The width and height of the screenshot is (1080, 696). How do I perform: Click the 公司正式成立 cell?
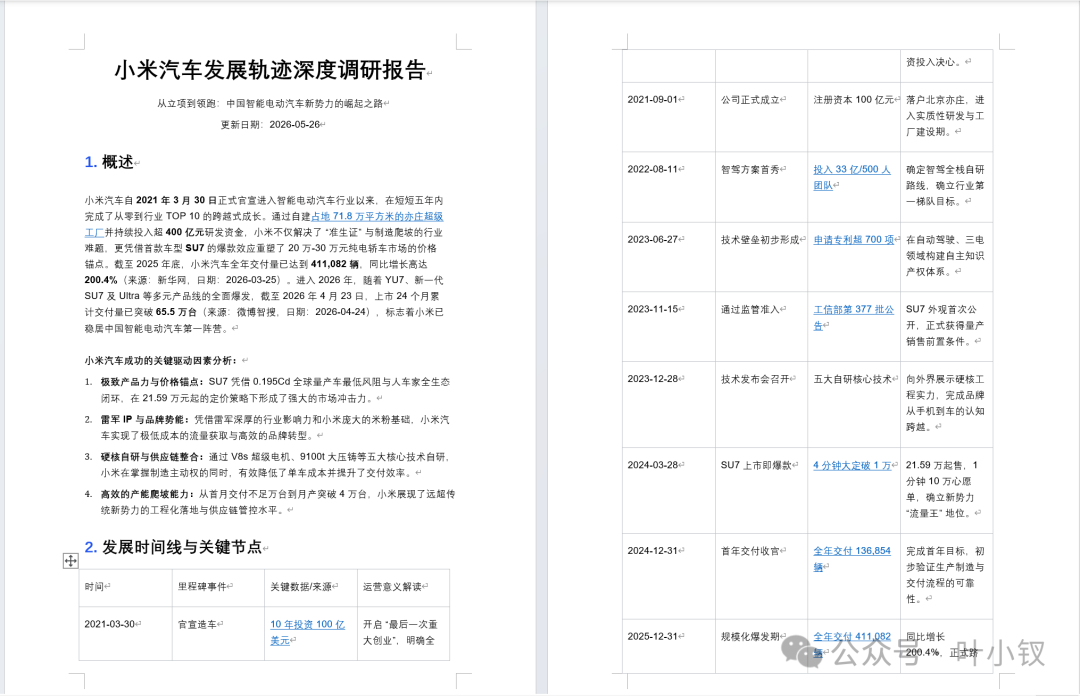click(x=761, y=117)
